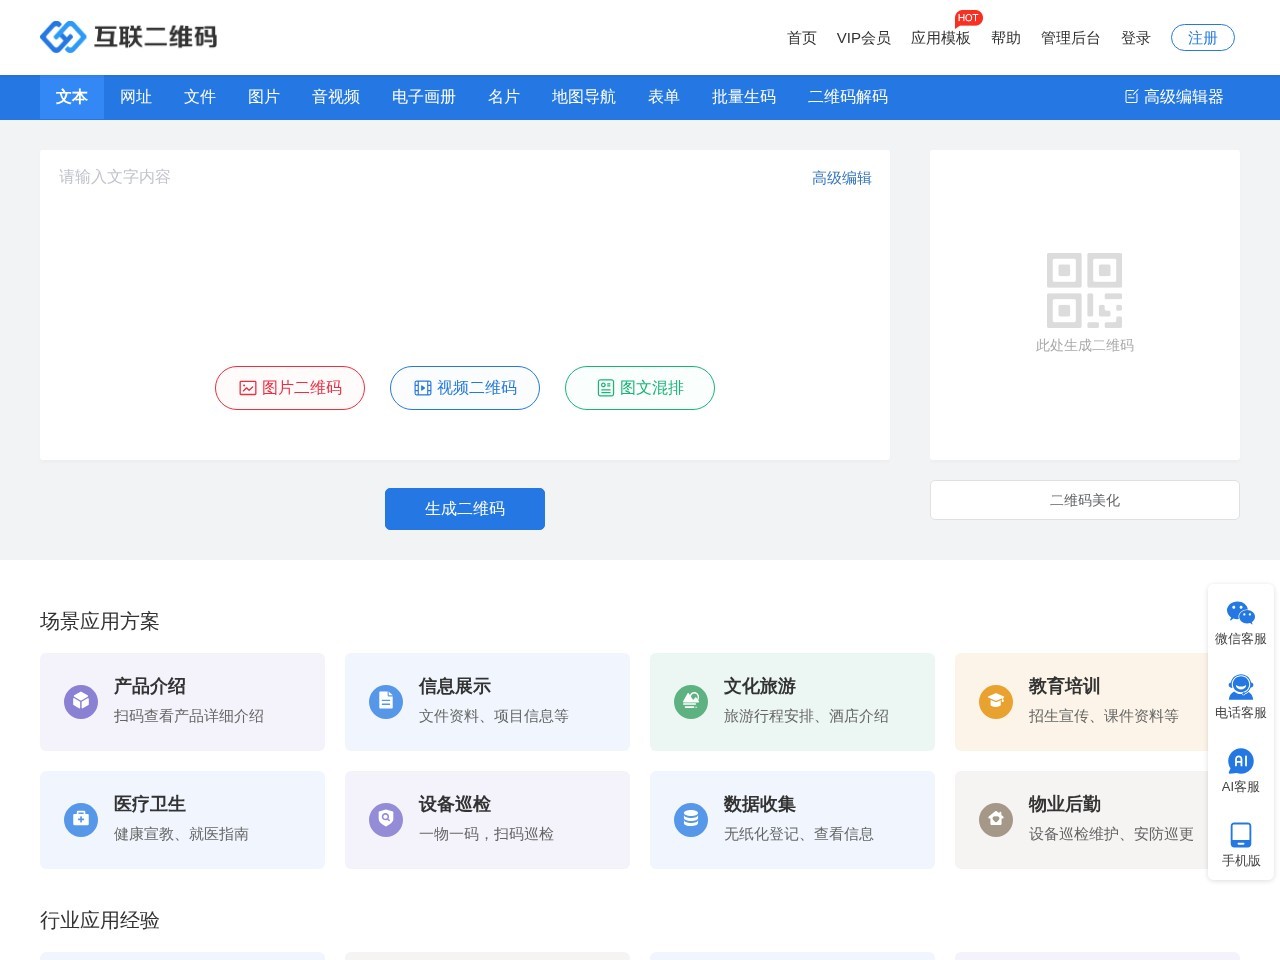Click the orange graduation cap icon for 教育培训
This screenshot has height=960, width=1280.
coord(996,702)
